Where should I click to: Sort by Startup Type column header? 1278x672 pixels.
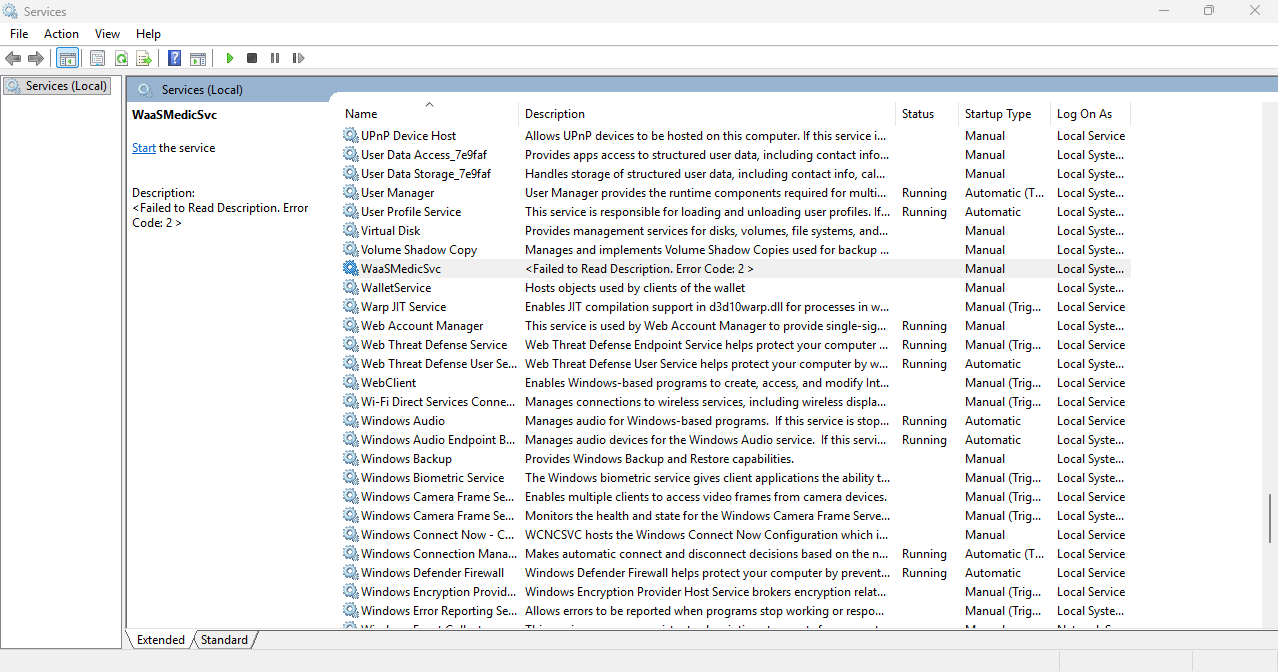point(1004,113)
